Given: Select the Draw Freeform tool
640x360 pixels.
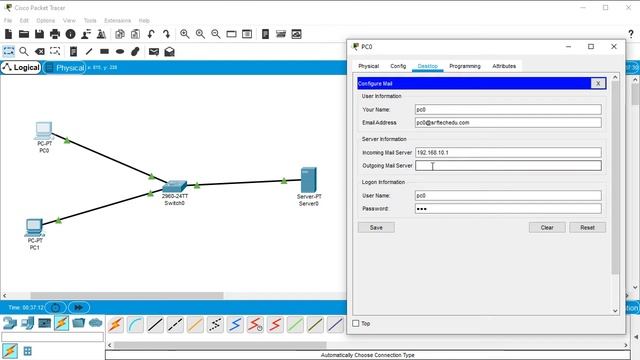Looking at the screenshot, I should pos(136,51).
